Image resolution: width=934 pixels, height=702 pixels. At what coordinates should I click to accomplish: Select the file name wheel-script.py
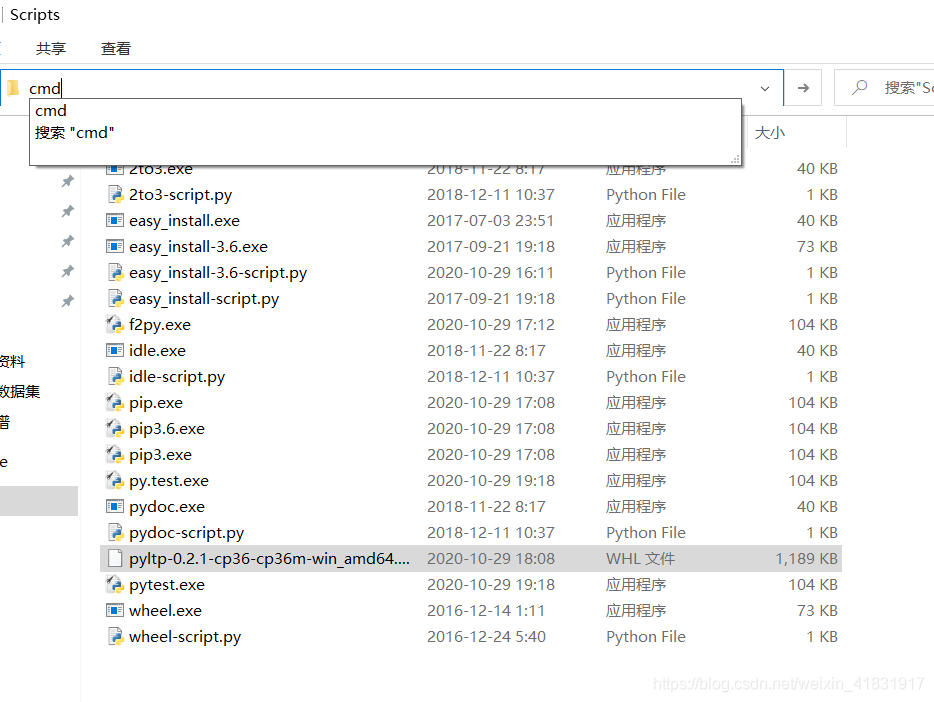[185, 637]
